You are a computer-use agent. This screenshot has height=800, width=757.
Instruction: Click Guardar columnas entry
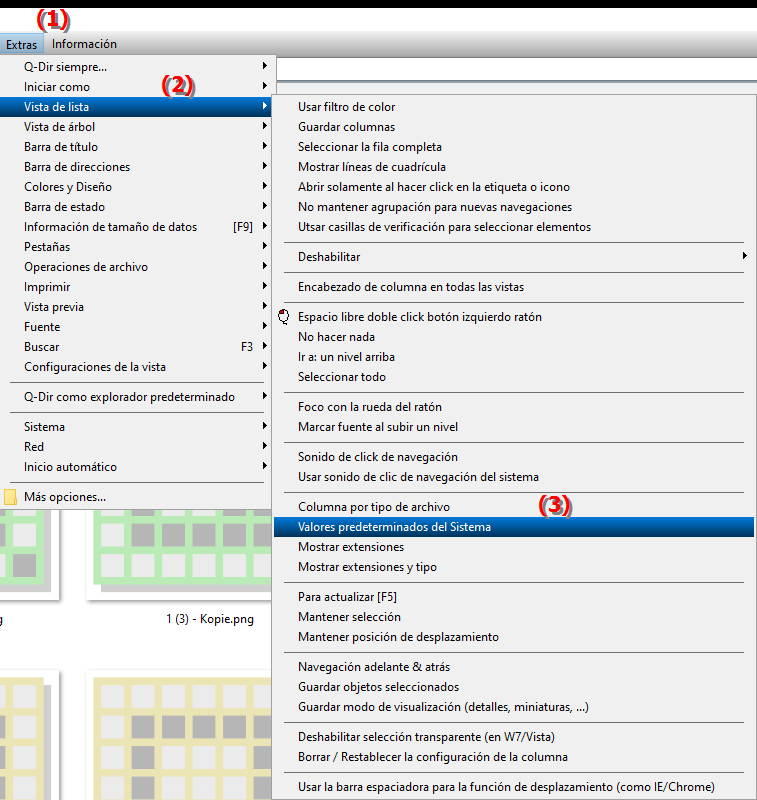pos(346,127)
